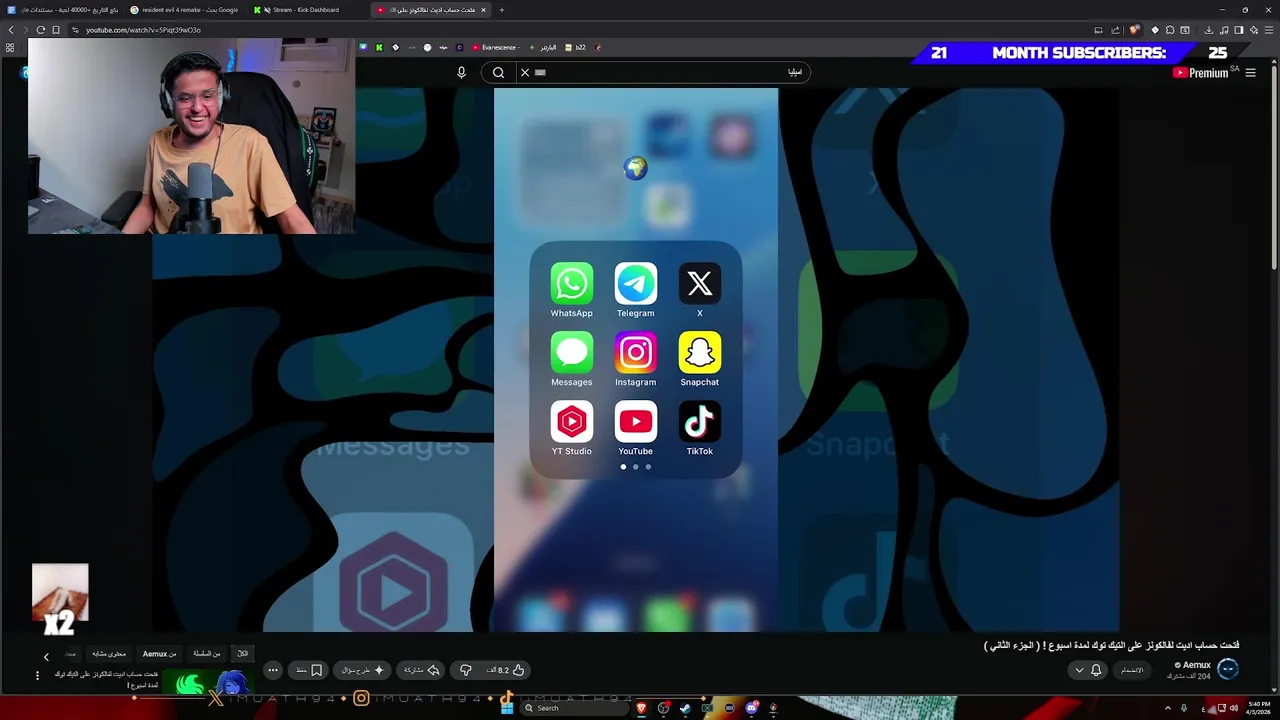Select the 'All' filter chip

pos(242,653)
